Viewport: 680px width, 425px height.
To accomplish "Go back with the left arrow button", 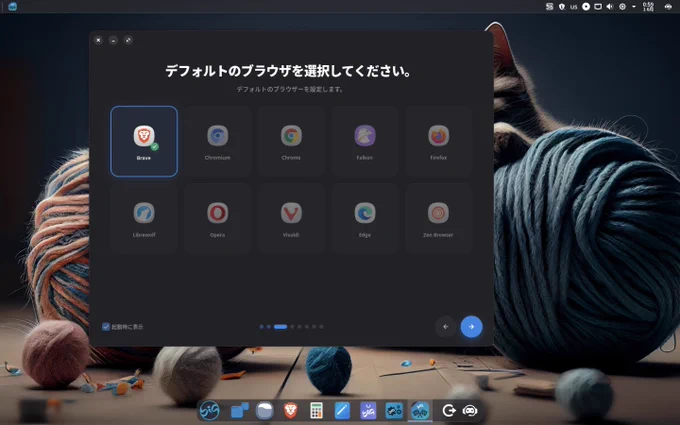I will tap(445, 327).
